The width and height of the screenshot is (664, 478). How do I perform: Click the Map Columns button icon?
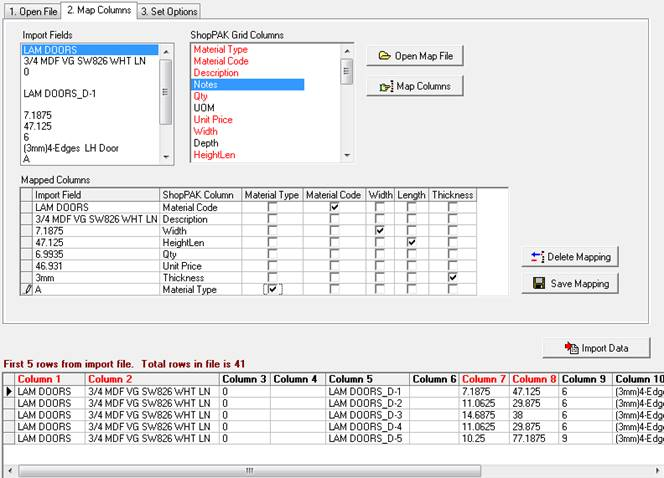coord(384,87)
